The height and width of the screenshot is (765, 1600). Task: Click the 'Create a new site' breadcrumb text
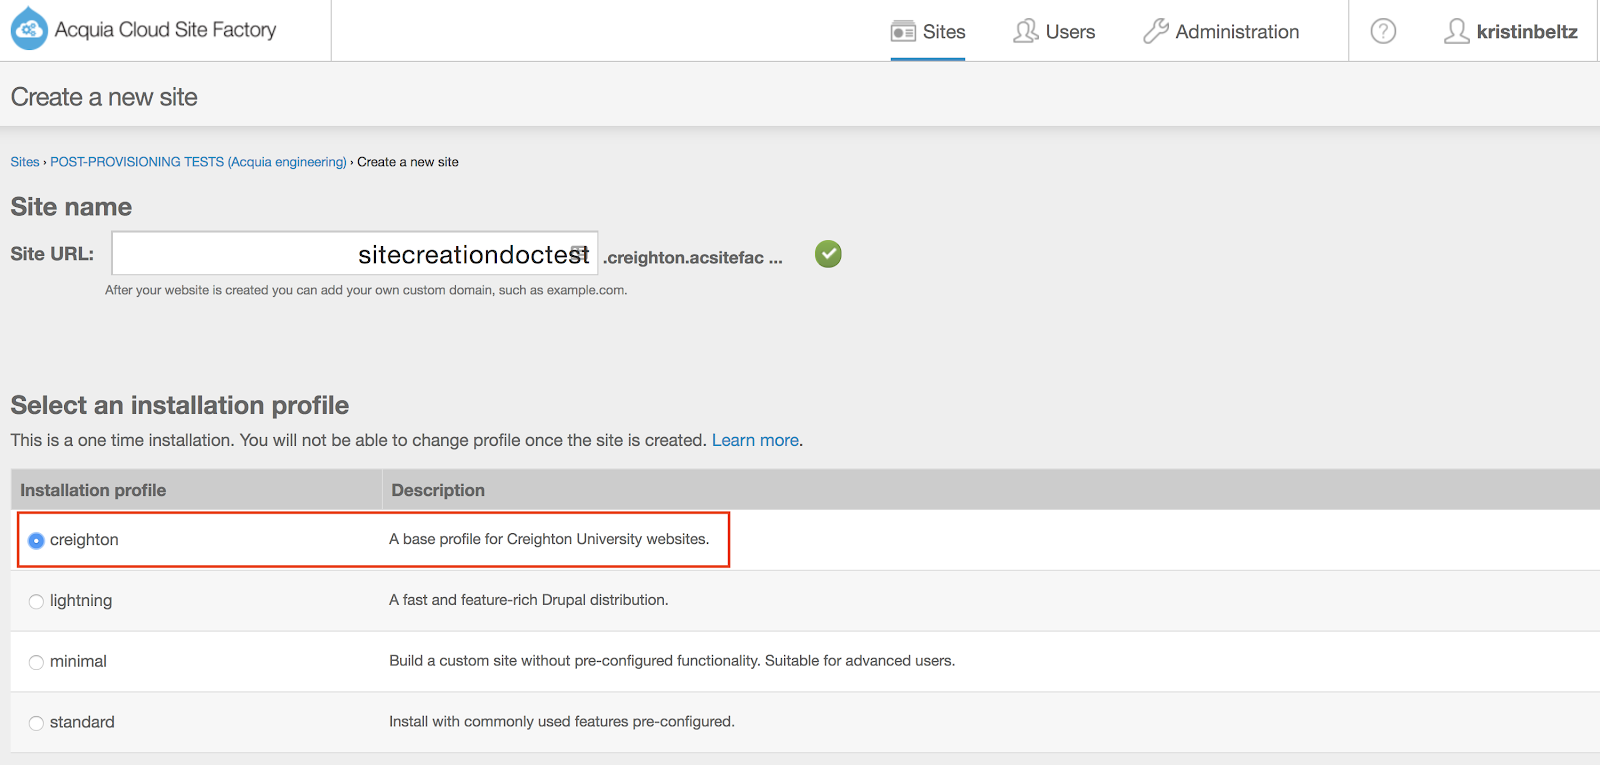click(x=408, y=162)
